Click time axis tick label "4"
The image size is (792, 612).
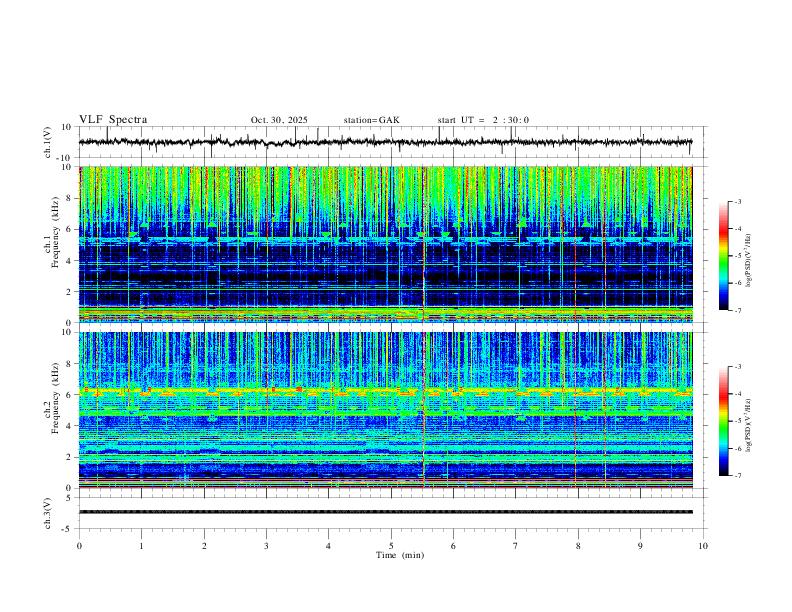328,546
